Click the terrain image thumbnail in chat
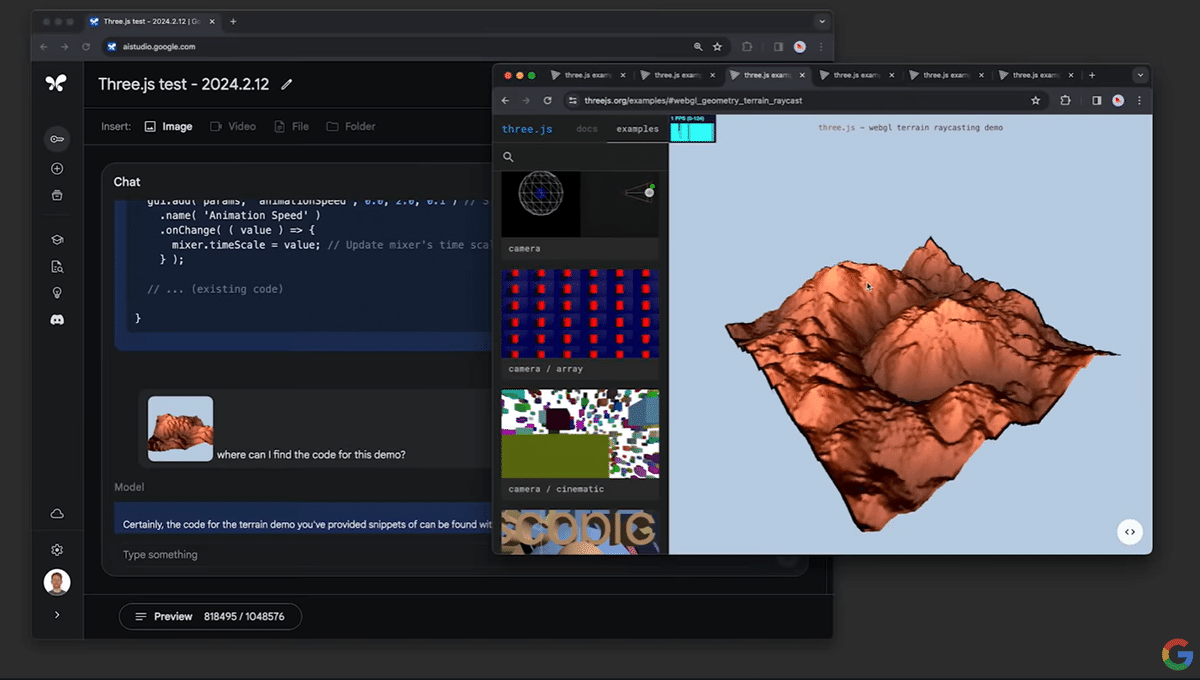This screenshot has height=680, width=1200. 180,429
